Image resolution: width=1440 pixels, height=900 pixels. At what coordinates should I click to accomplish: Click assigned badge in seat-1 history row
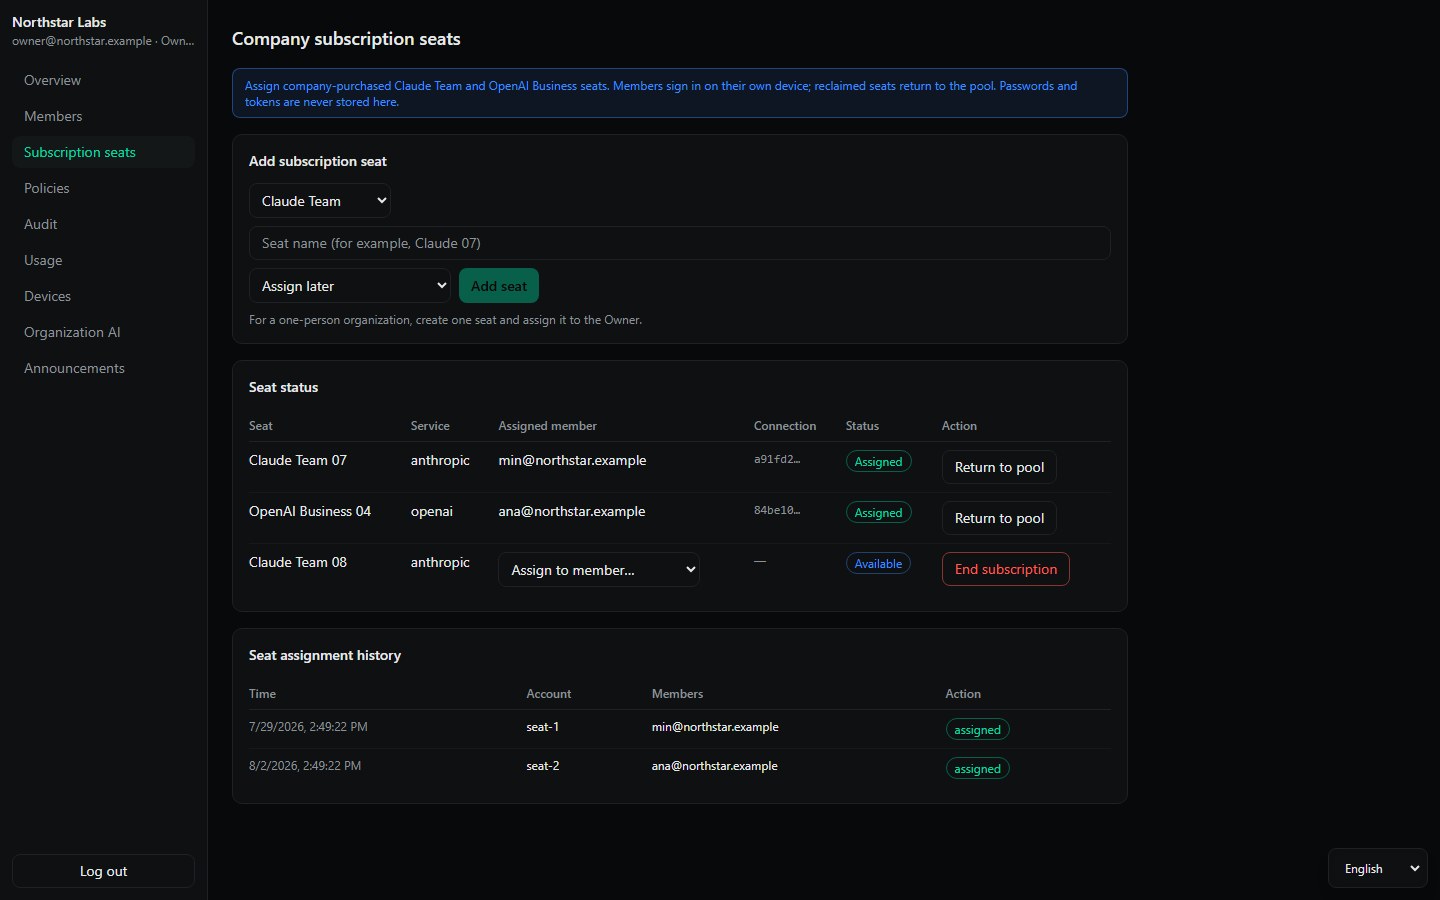[977, 730]
